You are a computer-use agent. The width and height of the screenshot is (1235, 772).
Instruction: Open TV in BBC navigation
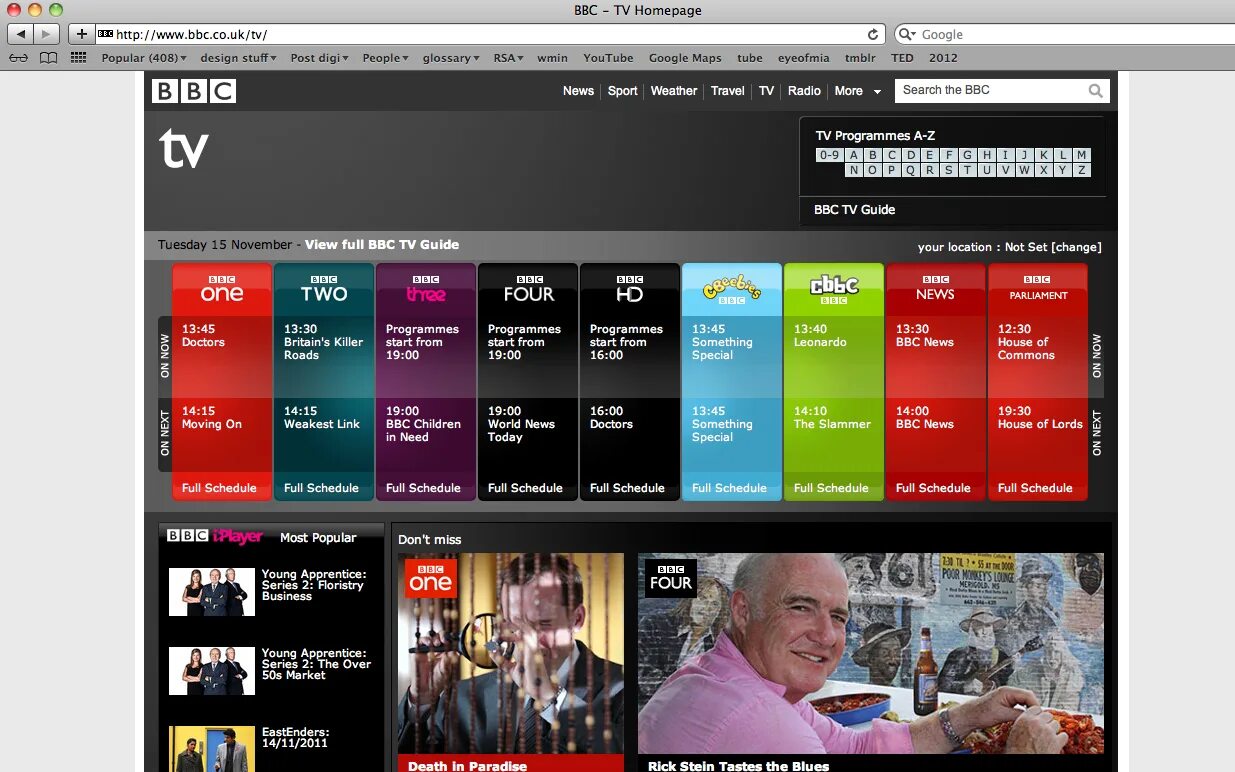tap(766, 91)
